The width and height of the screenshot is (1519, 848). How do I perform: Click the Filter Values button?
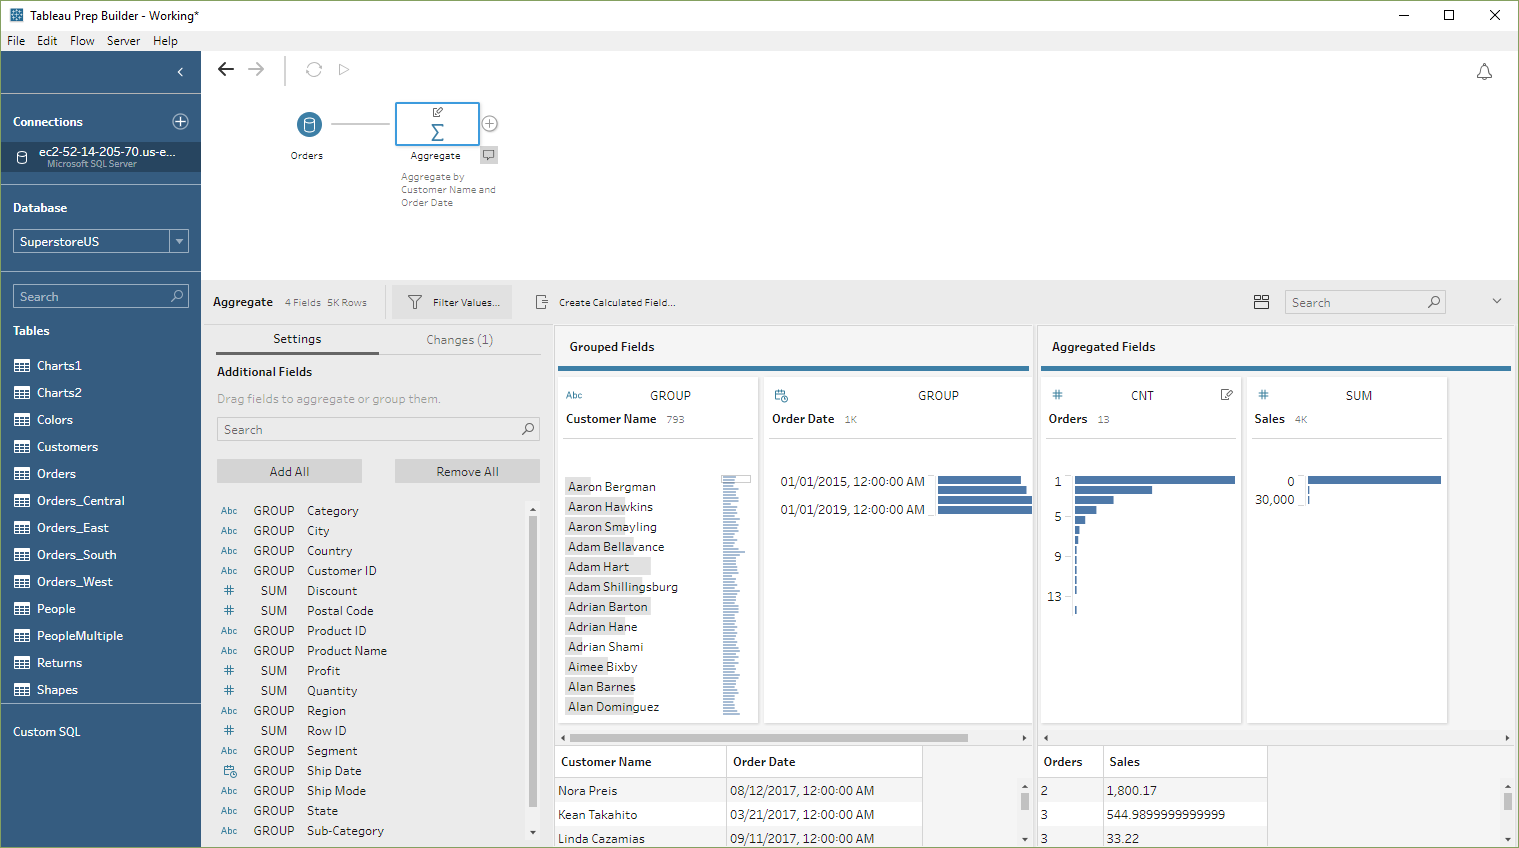pyautogui.click(x=452, y=302)
